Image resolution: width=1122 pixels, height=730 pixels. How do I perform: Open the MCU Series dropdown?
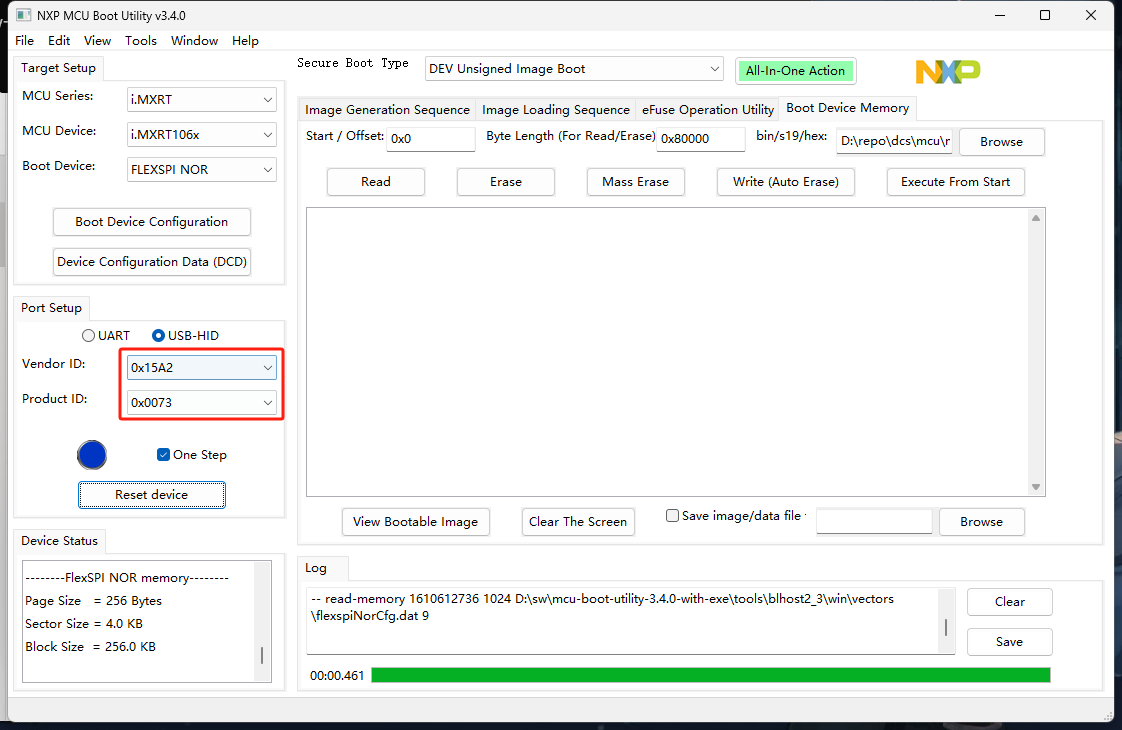[x=201, y=99]
